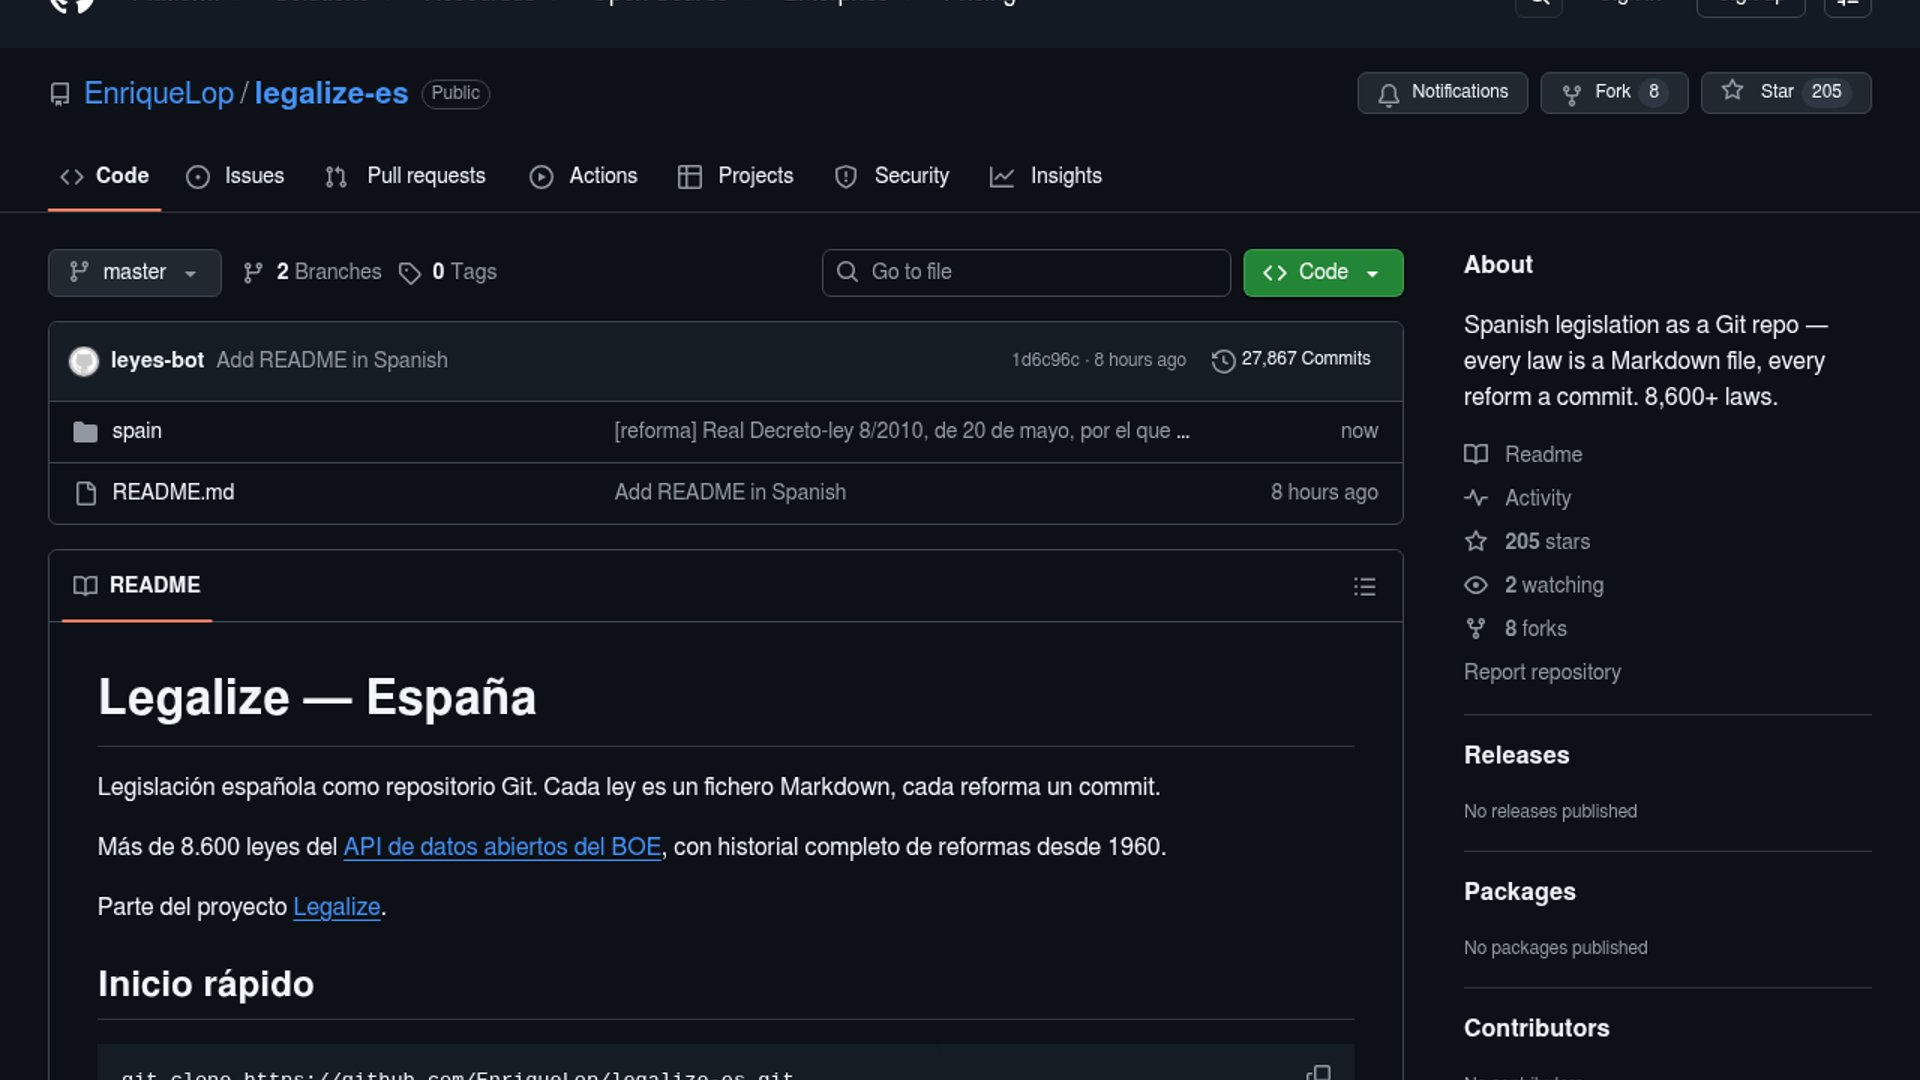View 2 watching eye link
This screenshot has height=1080, width=1920.
pos(1553,585)
